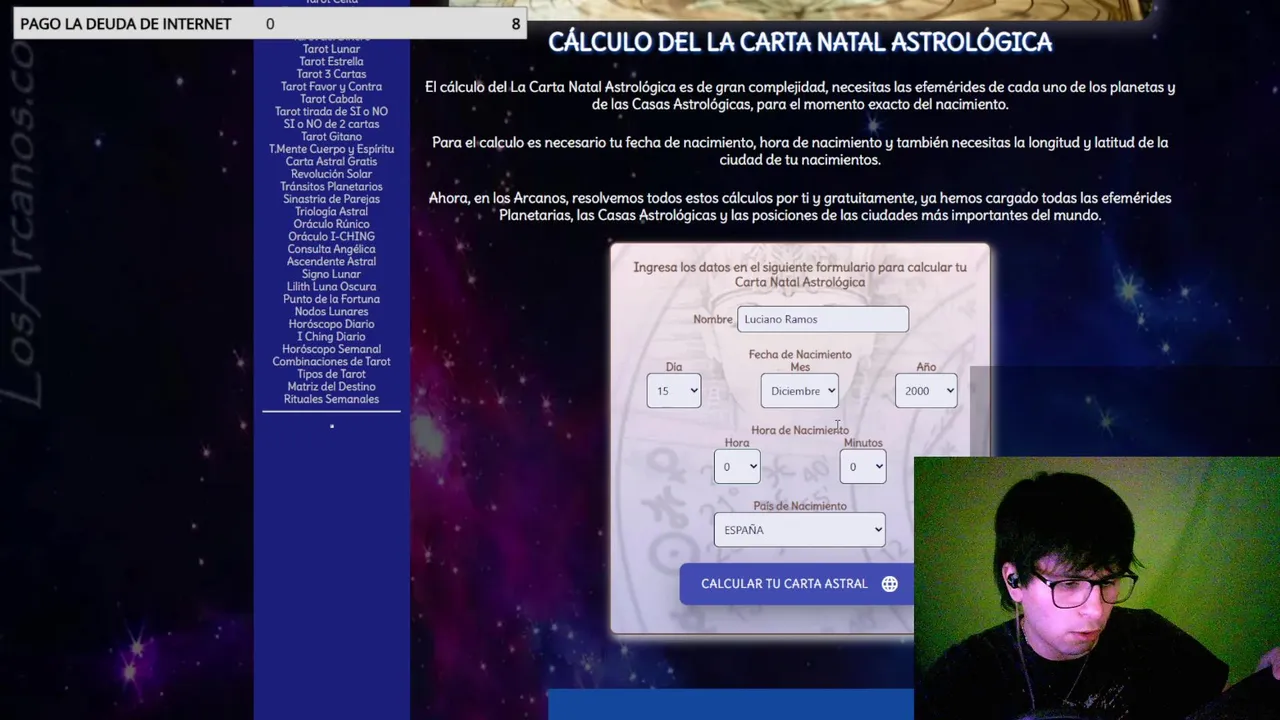Viewport: 1280px width, 720px height.
Task: Click the globe icon on the calculate button
Action: pyautogui.click(x=889, y=584)
